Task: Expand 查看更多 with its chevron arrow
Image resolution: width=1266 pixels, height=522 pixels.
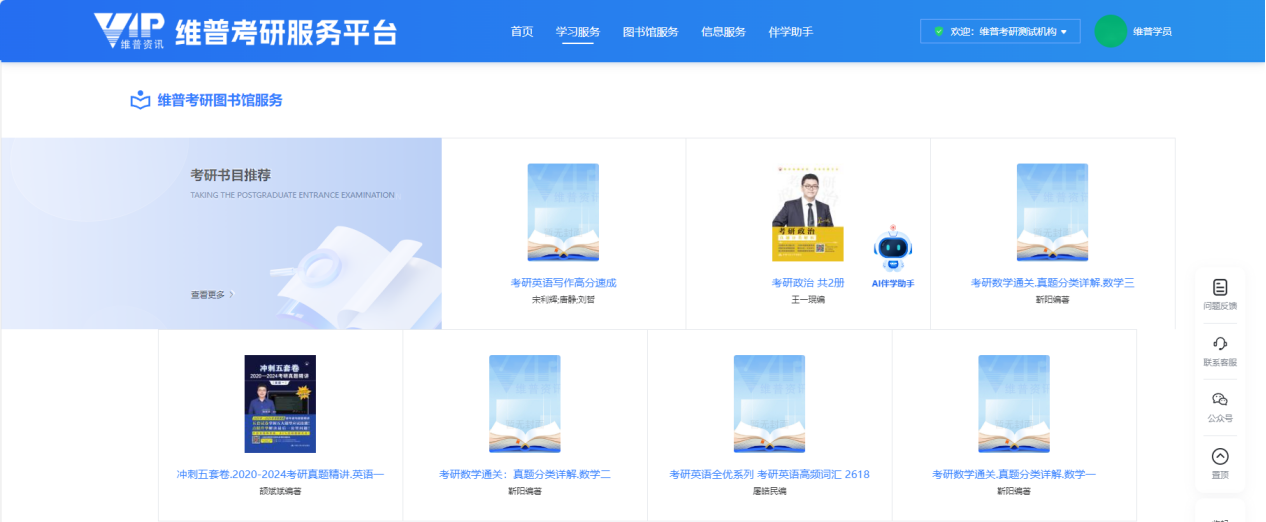Action: click(x=212, y=295)
